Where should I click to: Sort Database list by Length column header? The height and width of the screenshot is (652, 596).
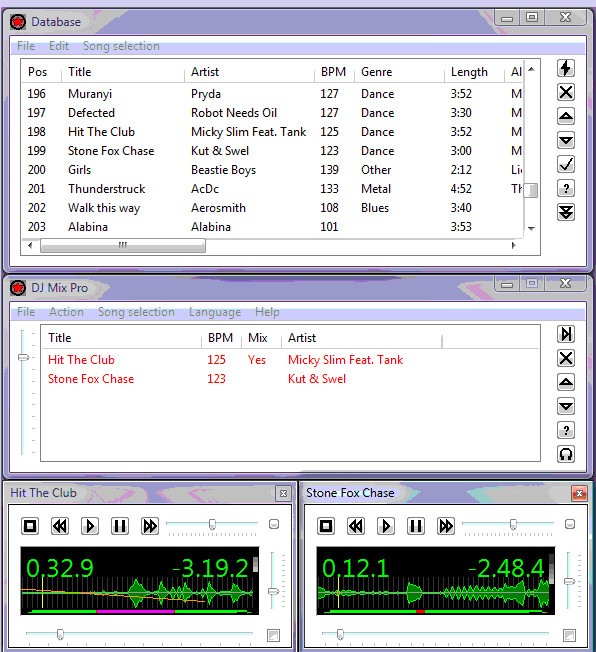click(x=474, y=72)
